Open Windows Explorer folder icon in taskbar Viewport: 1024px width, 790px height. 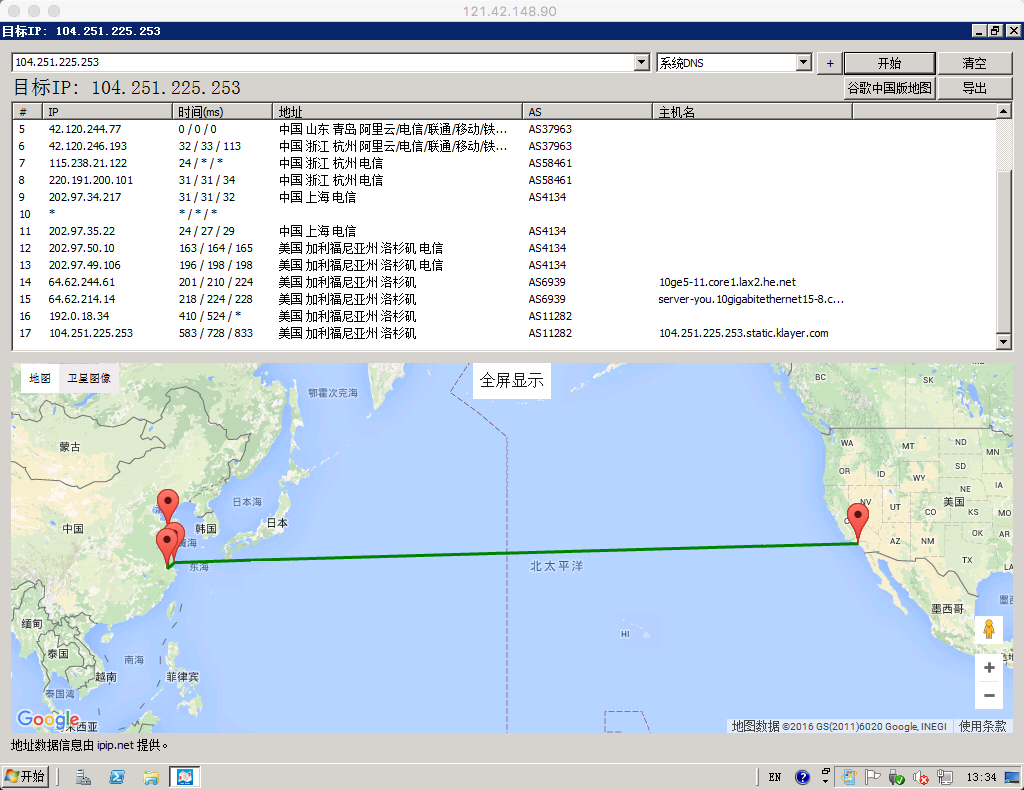(x=151, y=776)
